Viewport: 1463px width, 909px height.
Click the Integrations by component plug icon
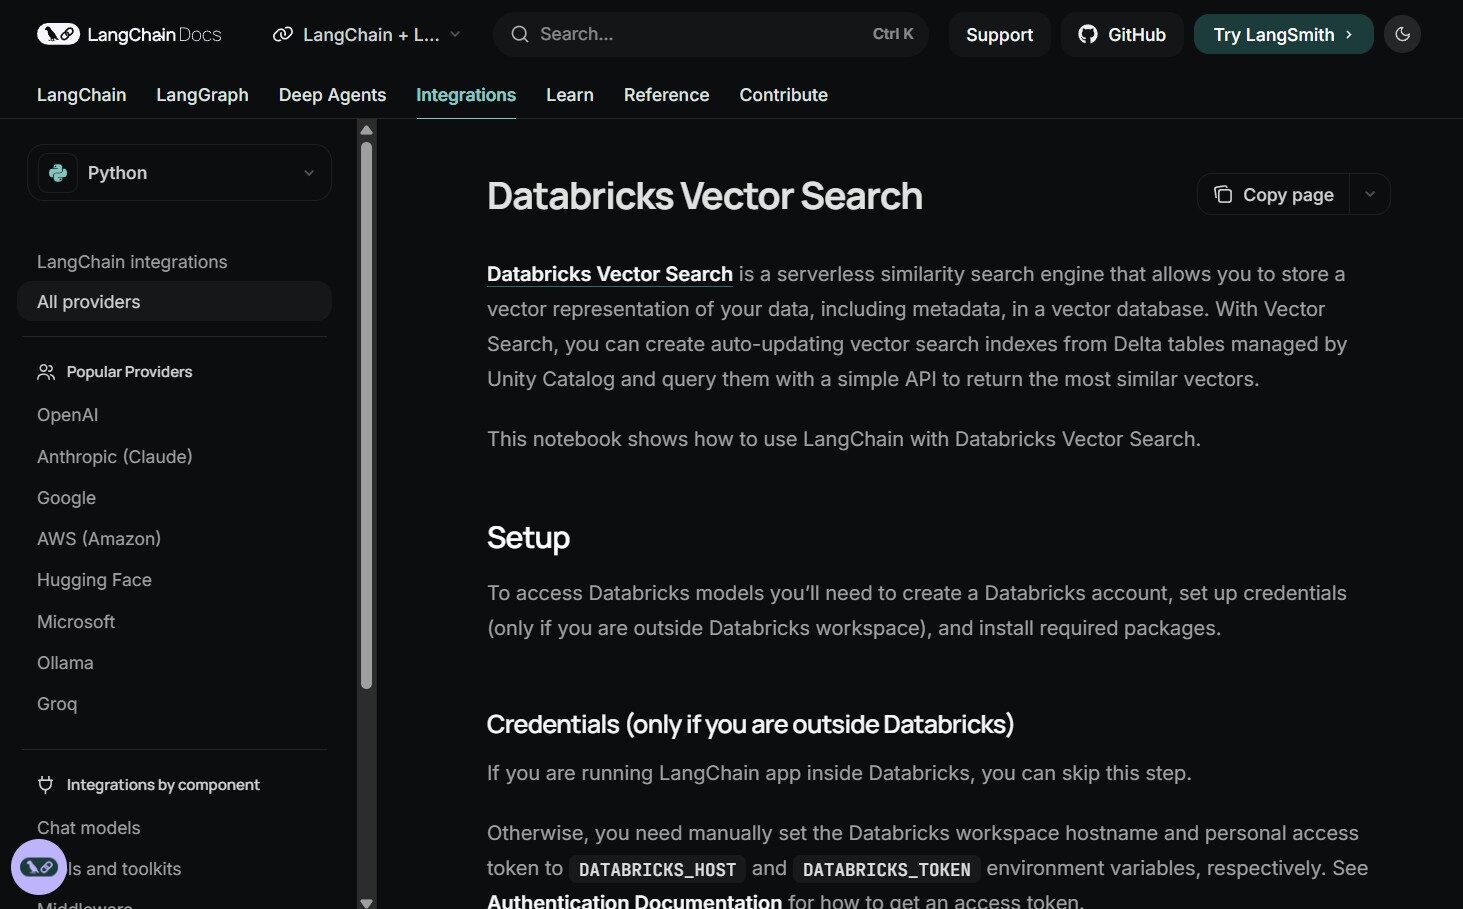[46, 785]
